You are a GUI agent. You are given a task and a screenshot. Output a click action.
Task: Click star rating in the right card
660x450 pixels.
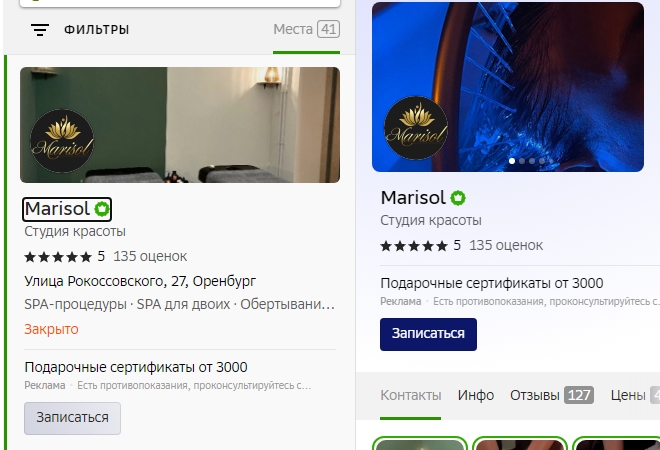[414, 246]
